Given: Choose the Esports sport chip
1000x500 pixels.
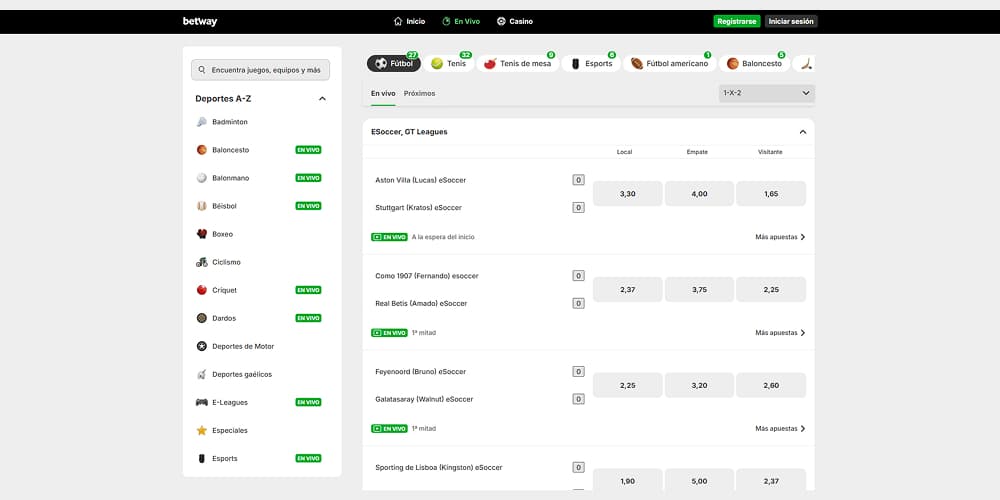Looking at the screenshot, I should [x=591, y=64].
